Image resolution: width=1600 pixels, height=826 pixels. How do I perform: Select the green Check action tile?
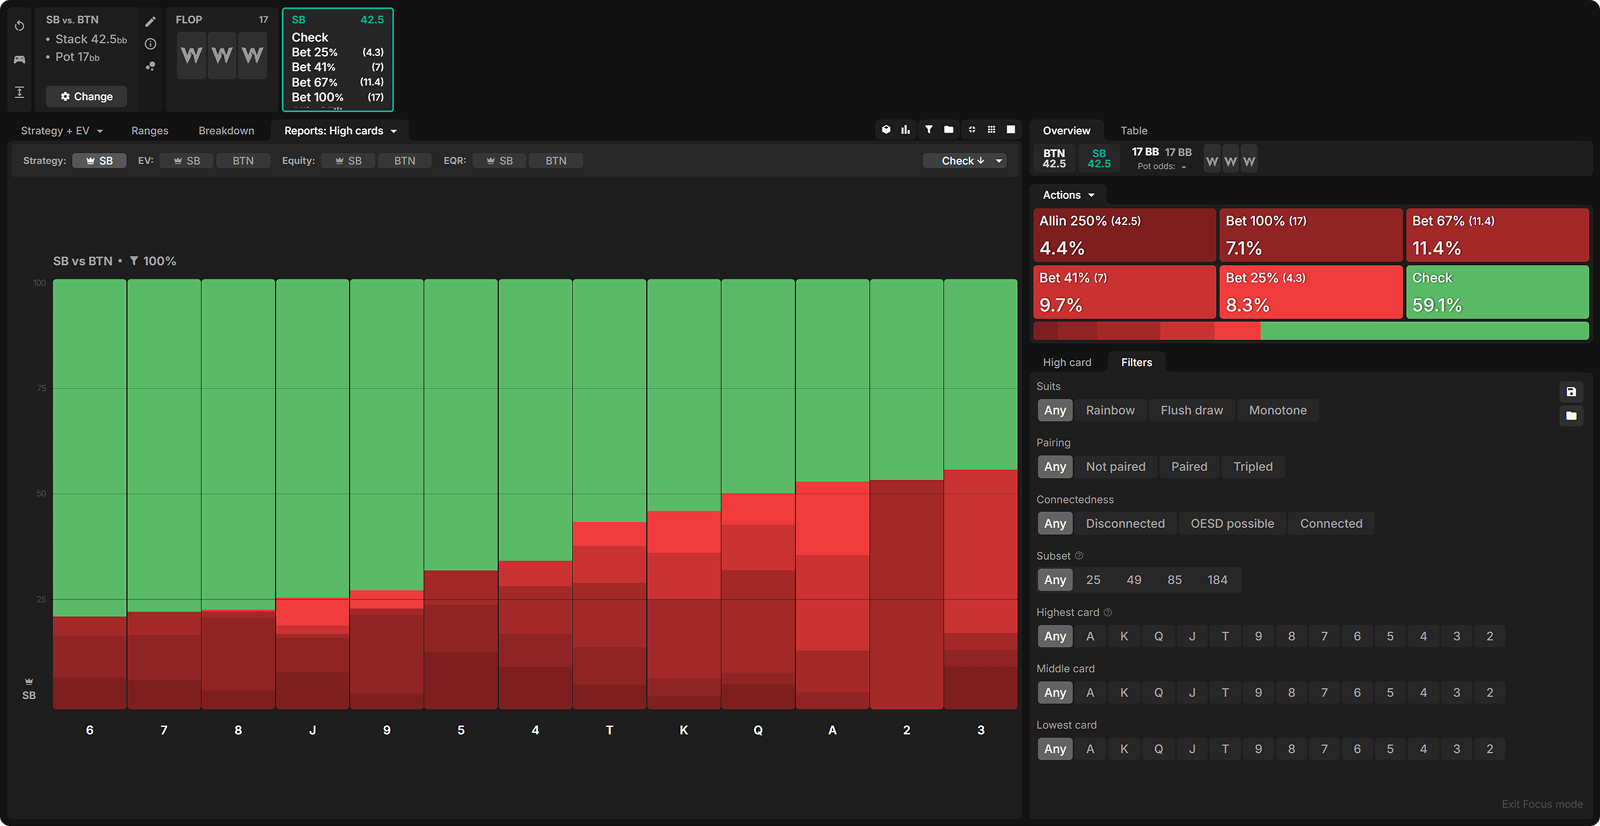tap(1496, 292)
